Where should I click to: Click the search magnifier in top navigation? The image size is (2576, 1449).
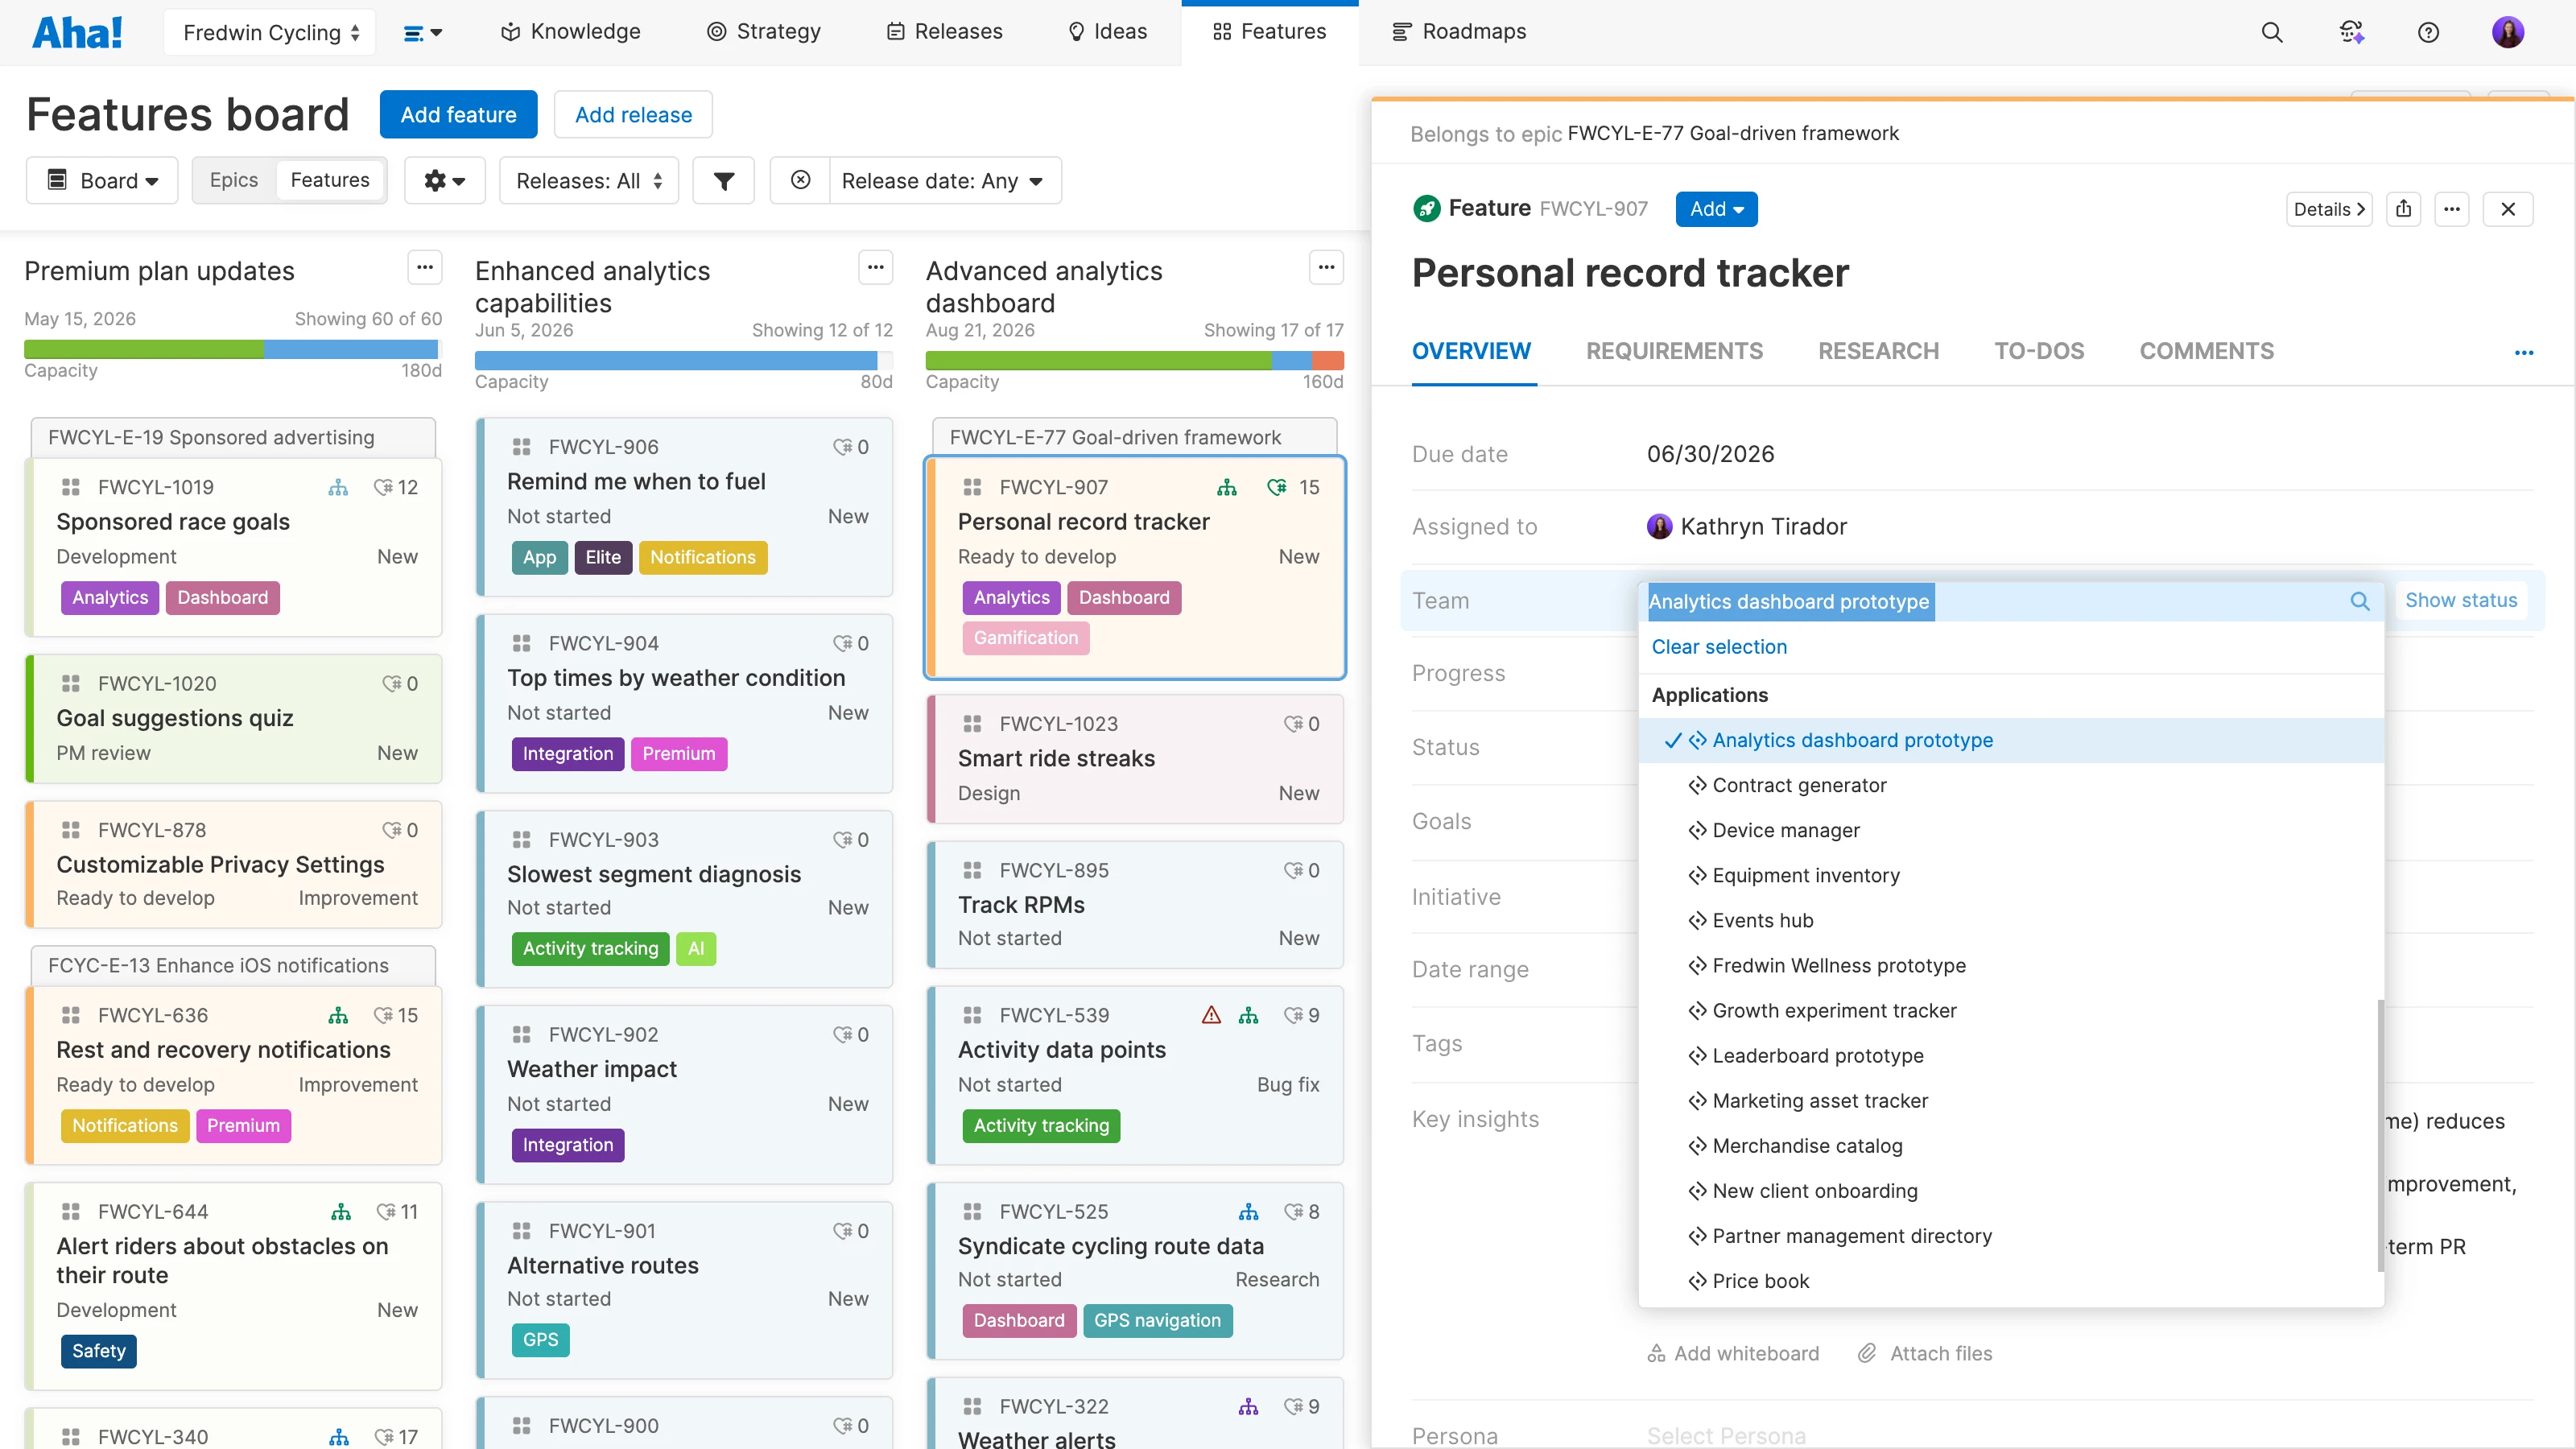pos(2271,32)
